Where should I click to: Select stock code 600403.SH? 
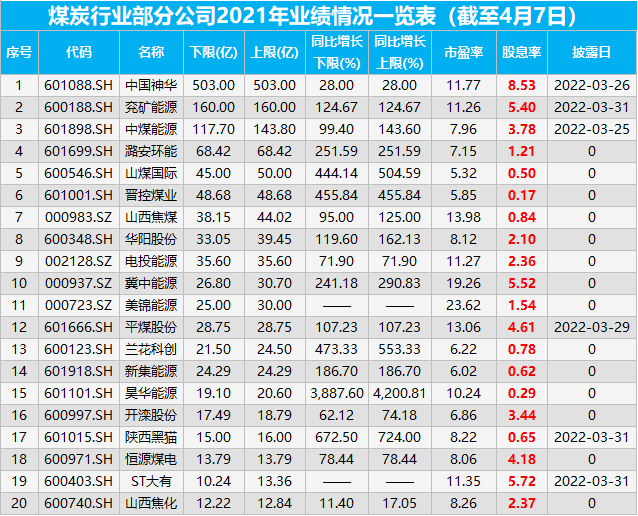79,481
